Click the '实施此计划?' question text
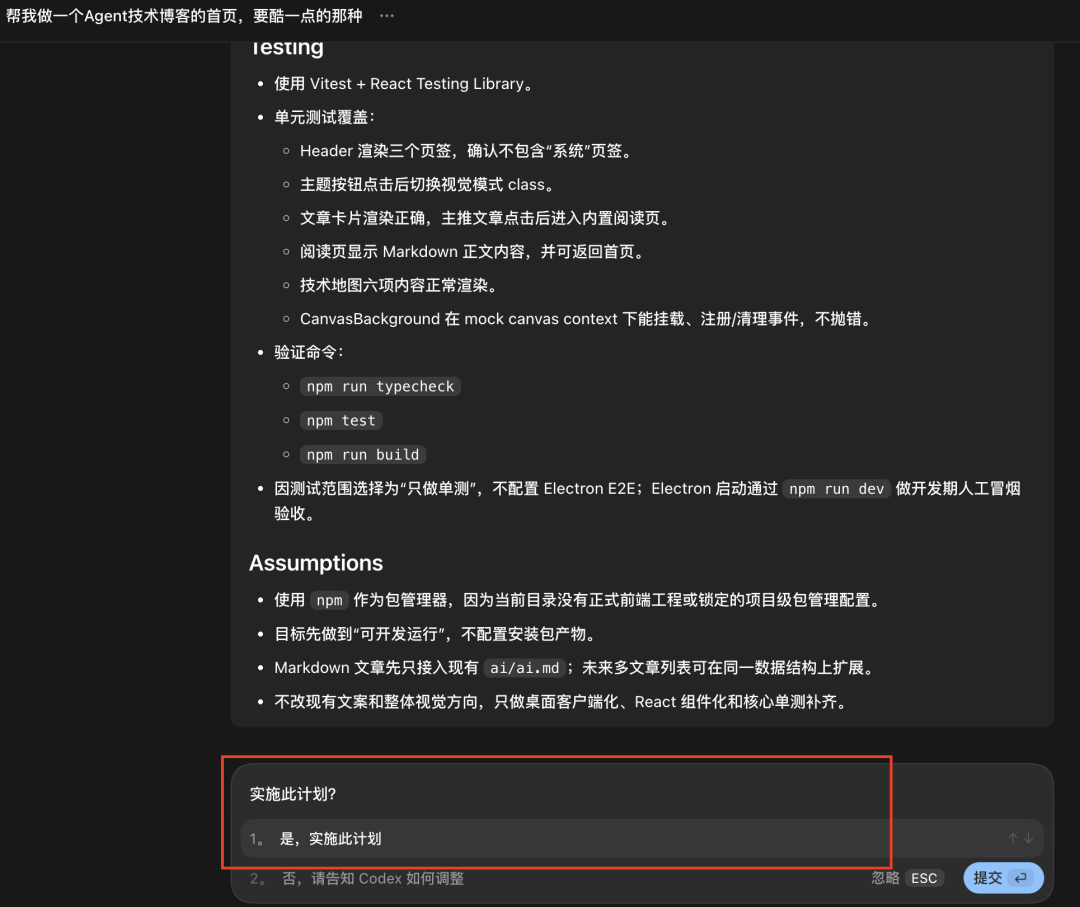 293,794
